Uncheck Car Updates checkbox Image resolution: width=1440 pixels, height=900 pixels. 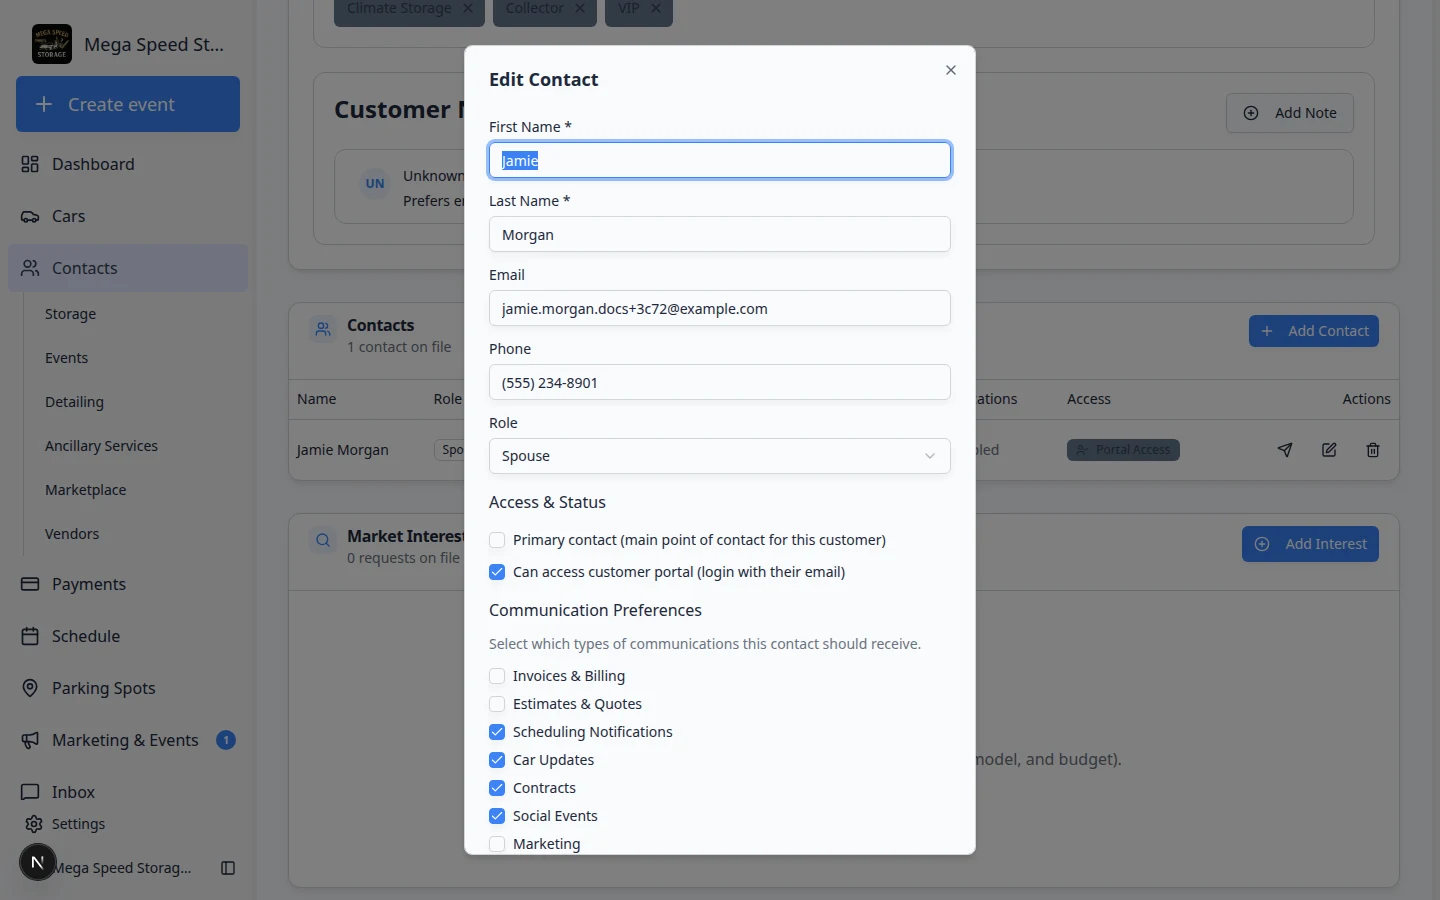click(x=497, y=760)
